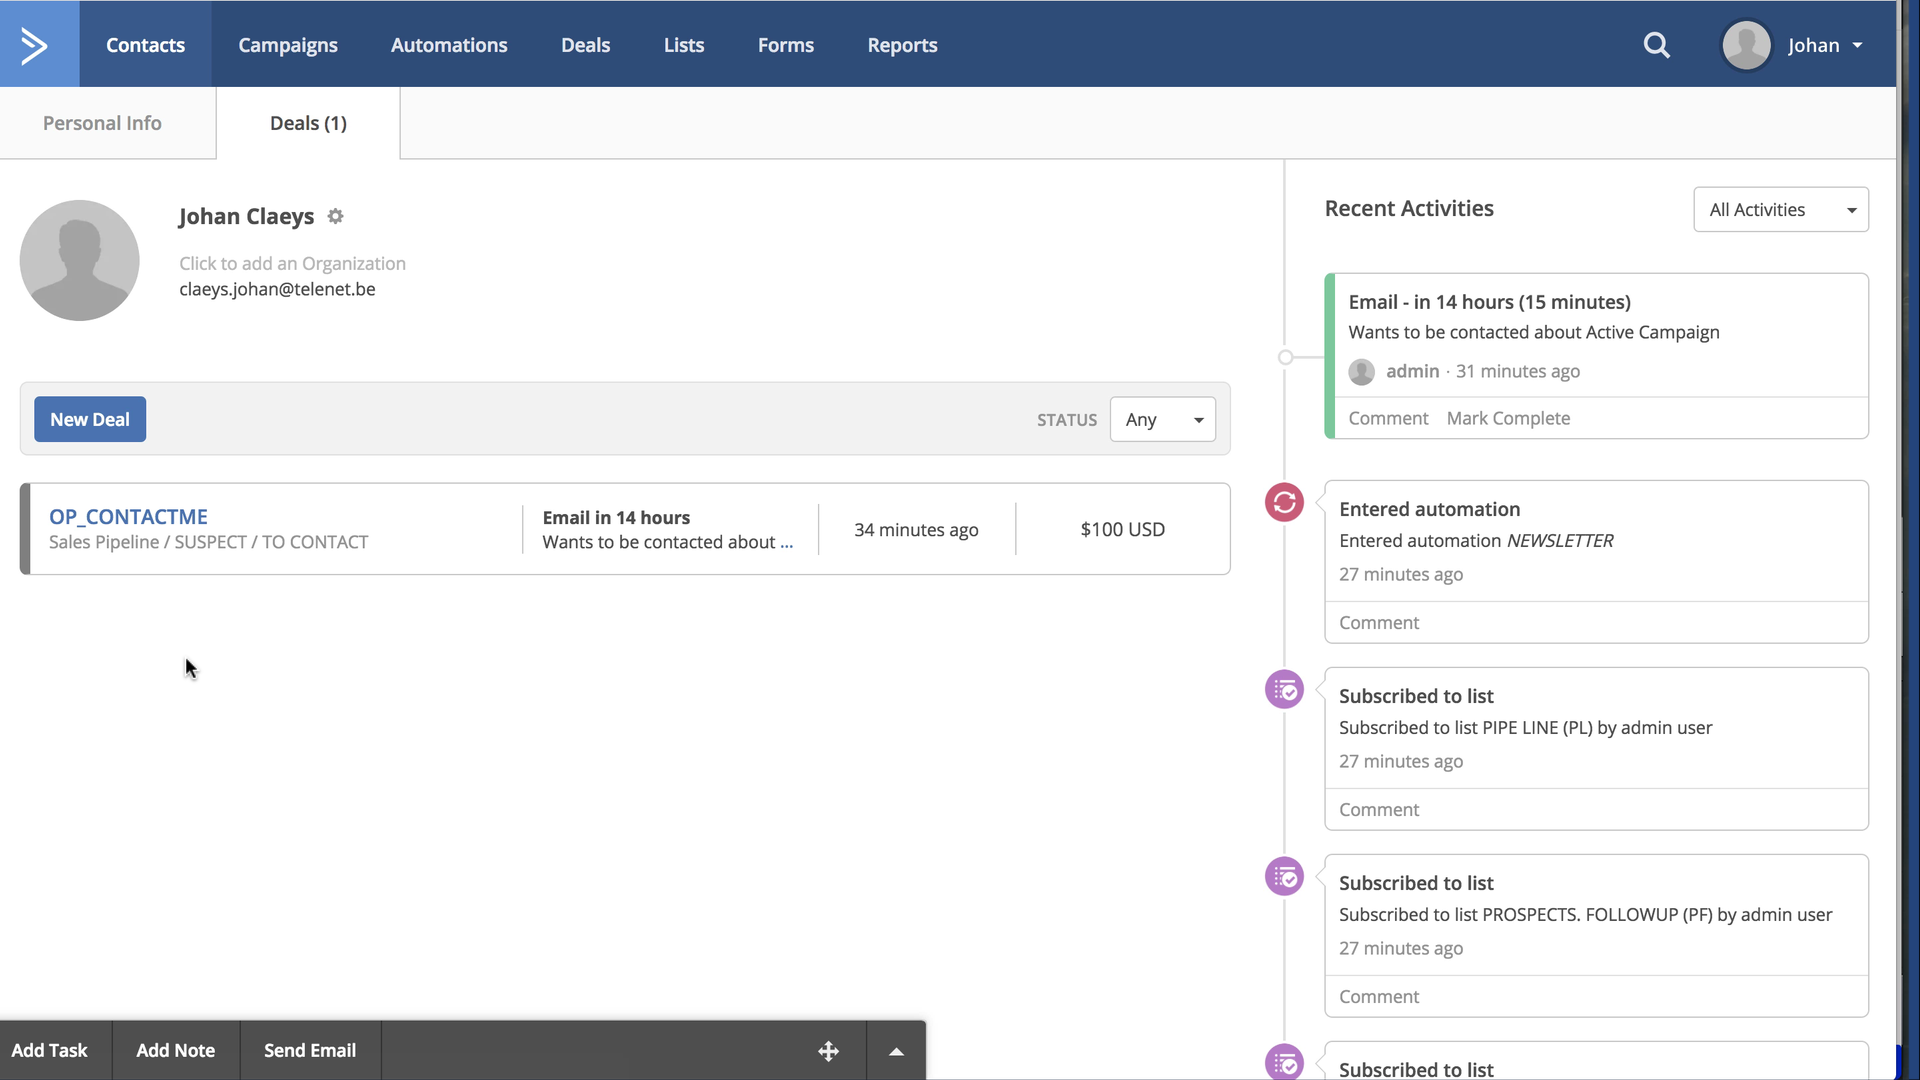Click the New Deal button

[90, 420]
